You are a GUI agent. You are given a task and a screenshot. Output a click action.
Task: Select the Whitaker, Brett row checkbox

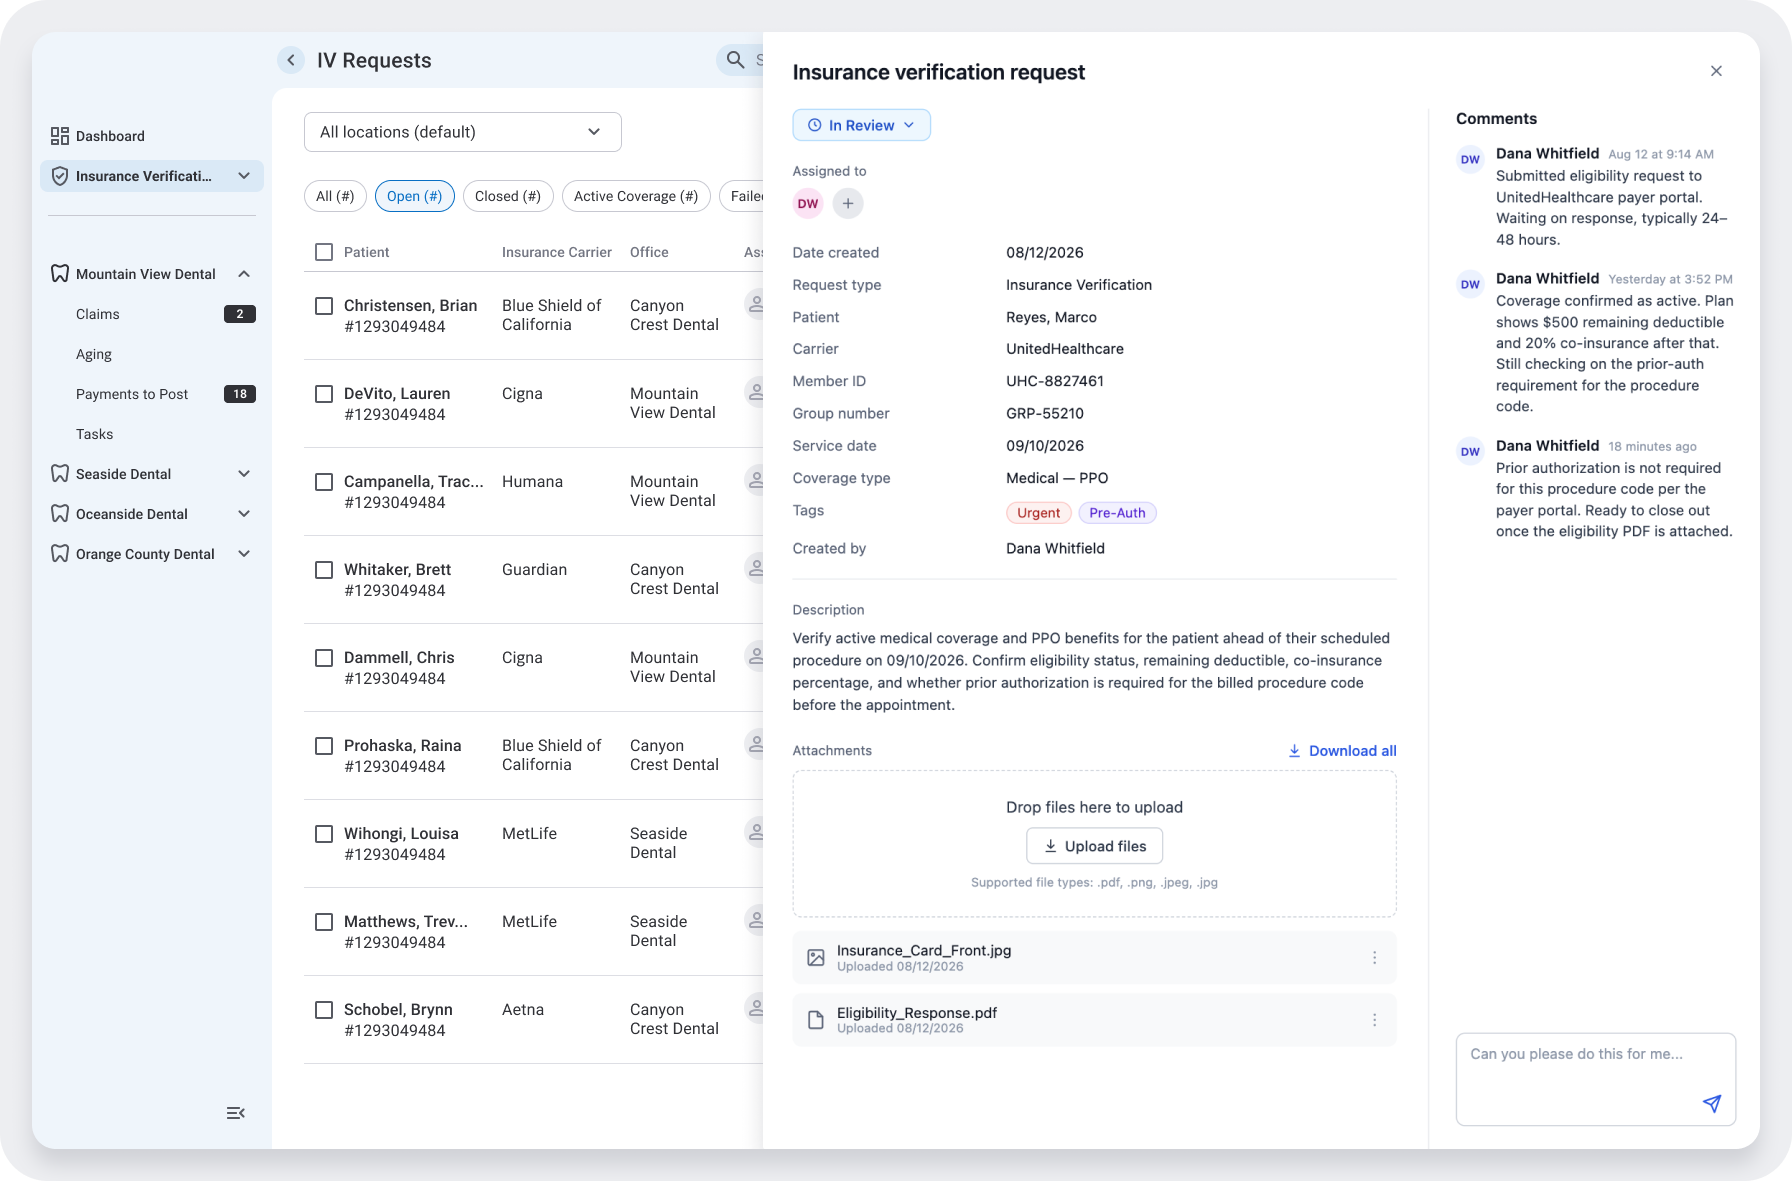point(324,570)
